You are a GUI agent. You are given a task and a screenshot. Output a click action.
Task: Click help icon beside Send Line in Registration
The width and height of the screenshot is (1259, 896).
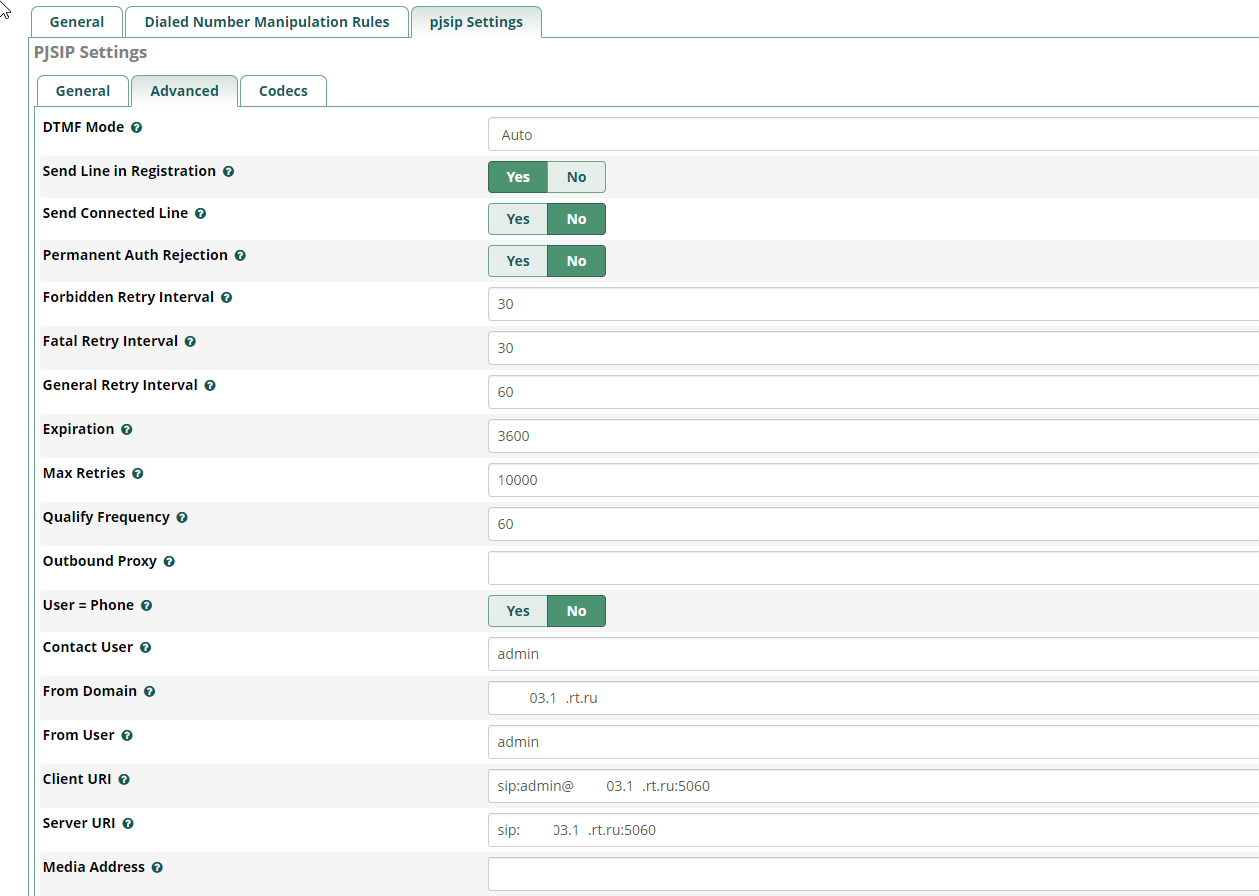(x=228, y=172)
